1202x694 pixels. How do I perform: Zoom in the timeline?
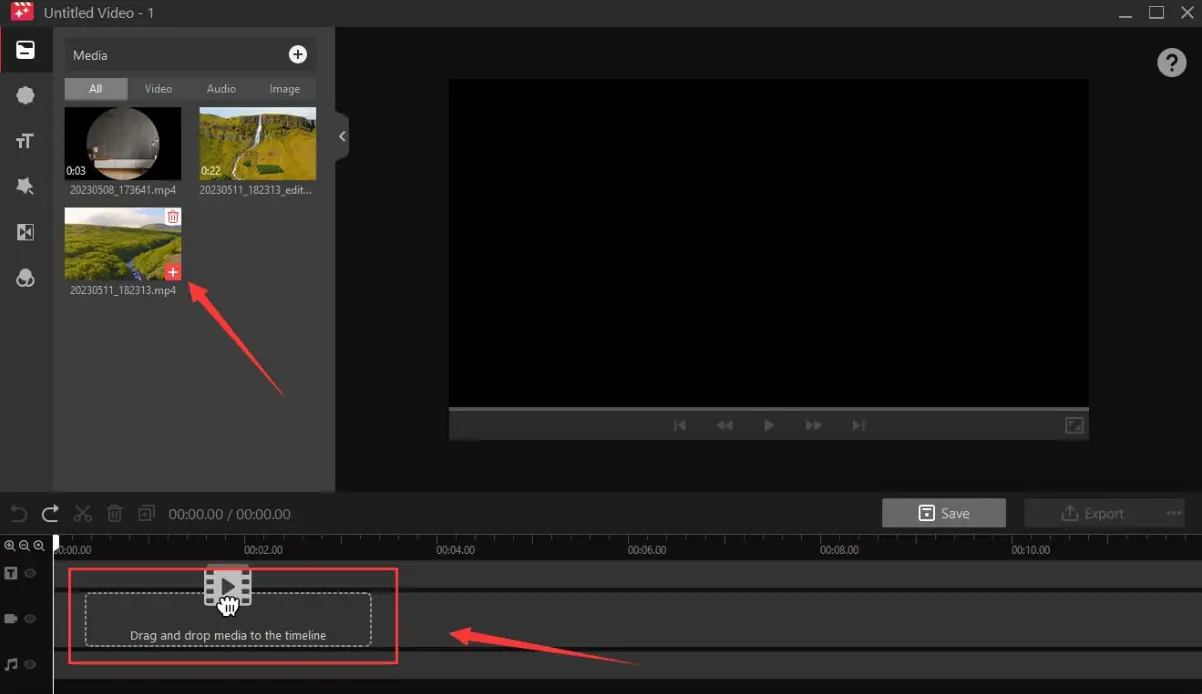[10, 546]
